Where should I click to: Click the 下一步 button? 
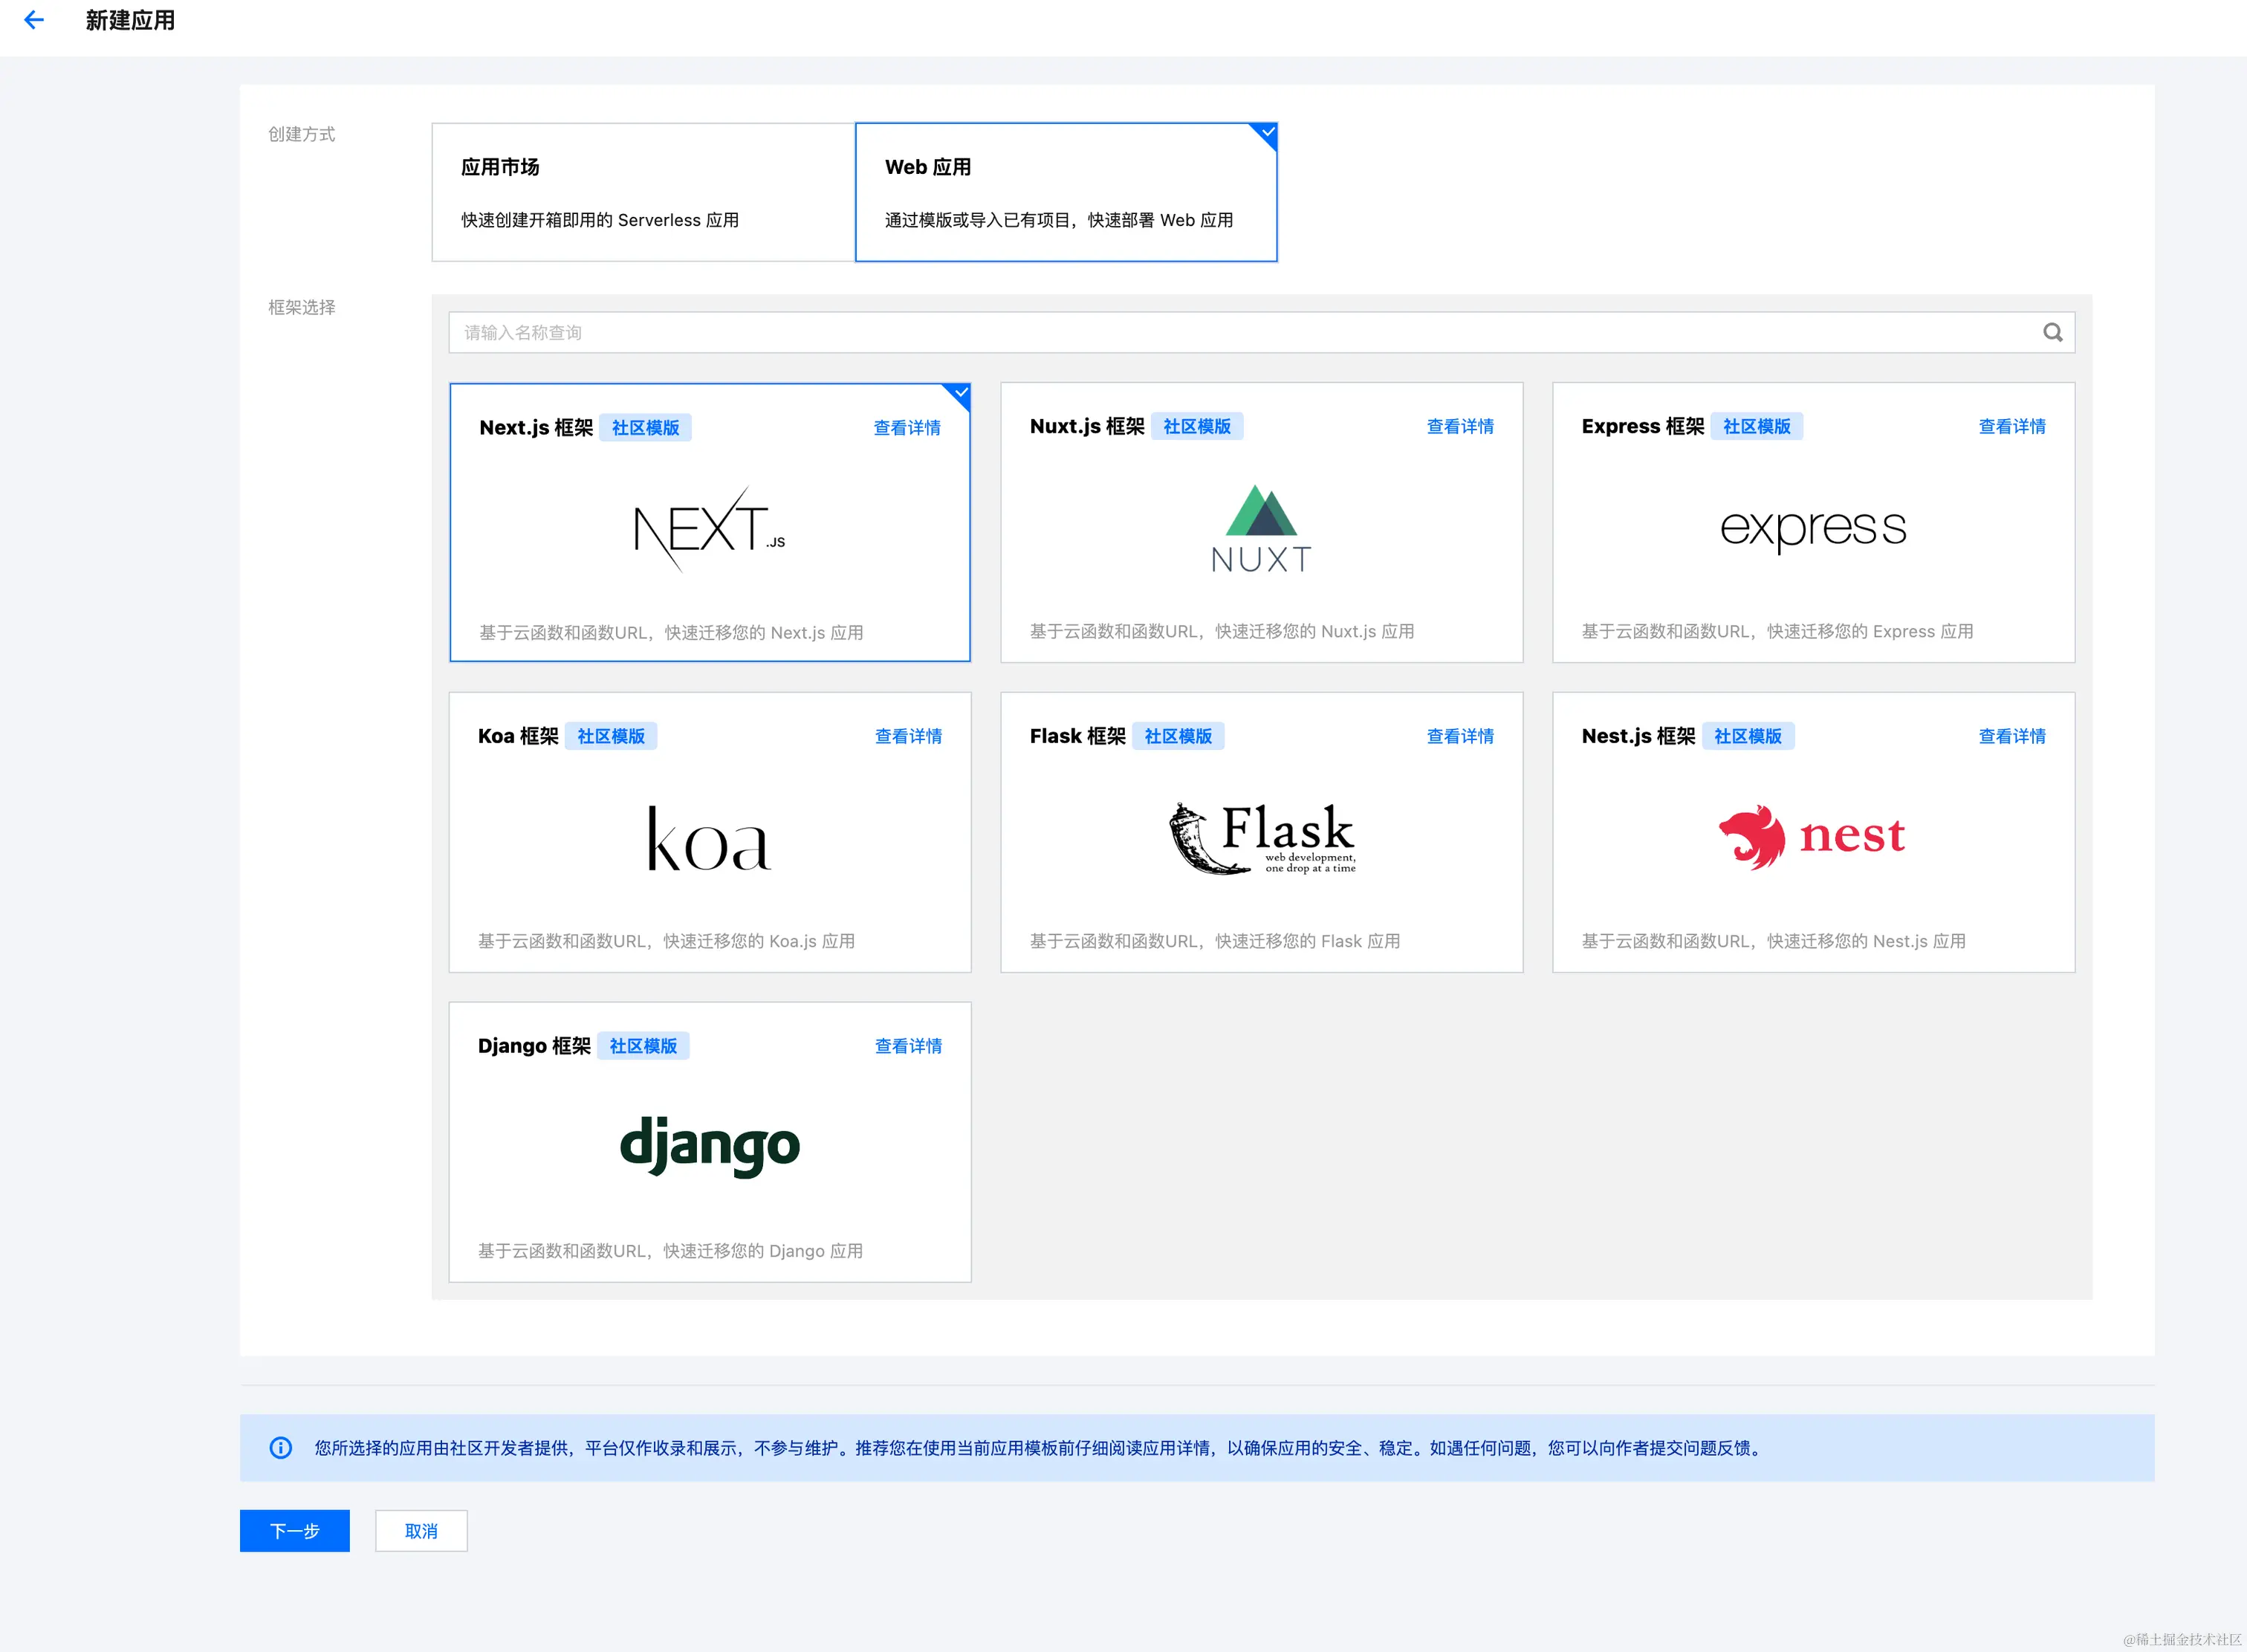[294, 1531]
